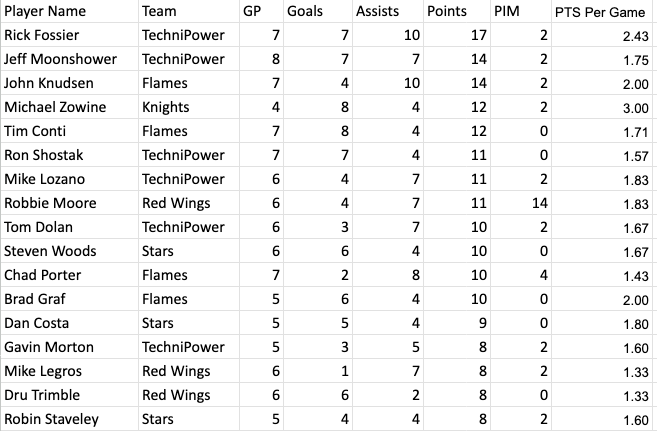Select the Assists column header

click(x=388, y=11)
